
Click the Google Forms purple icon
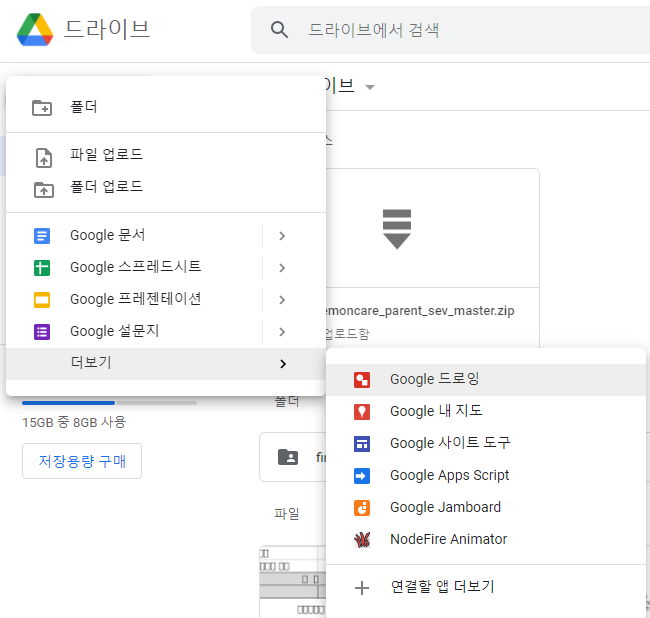click(42, 332)
